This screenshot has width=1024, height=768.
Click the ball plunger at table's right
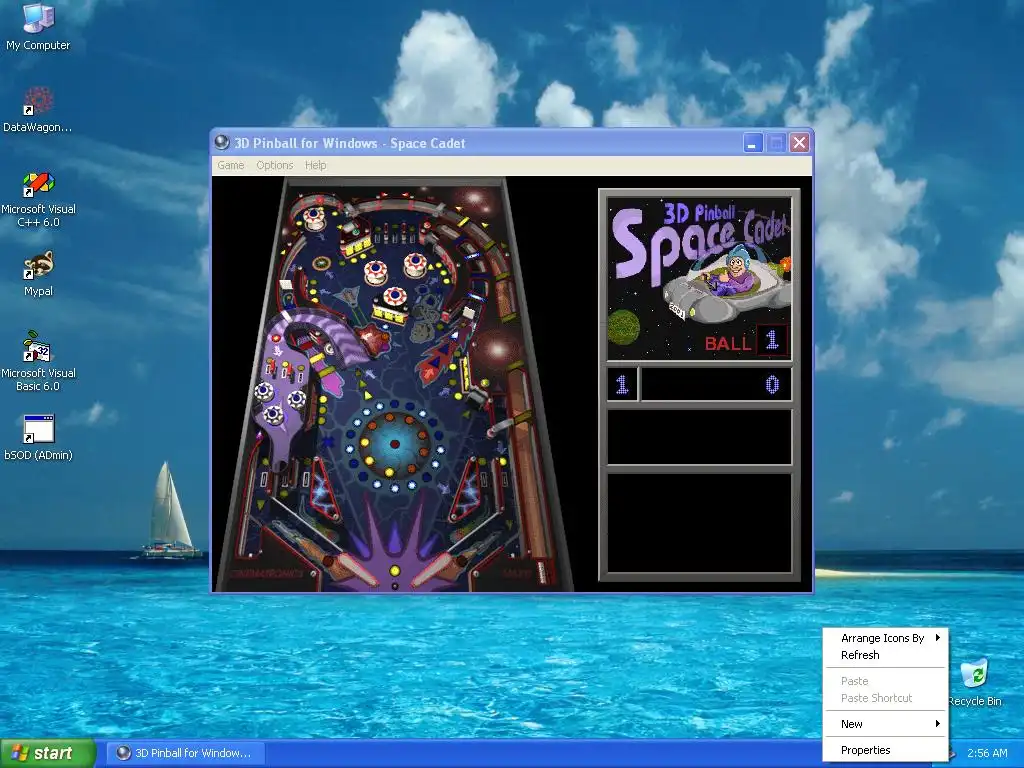(541, 573)
